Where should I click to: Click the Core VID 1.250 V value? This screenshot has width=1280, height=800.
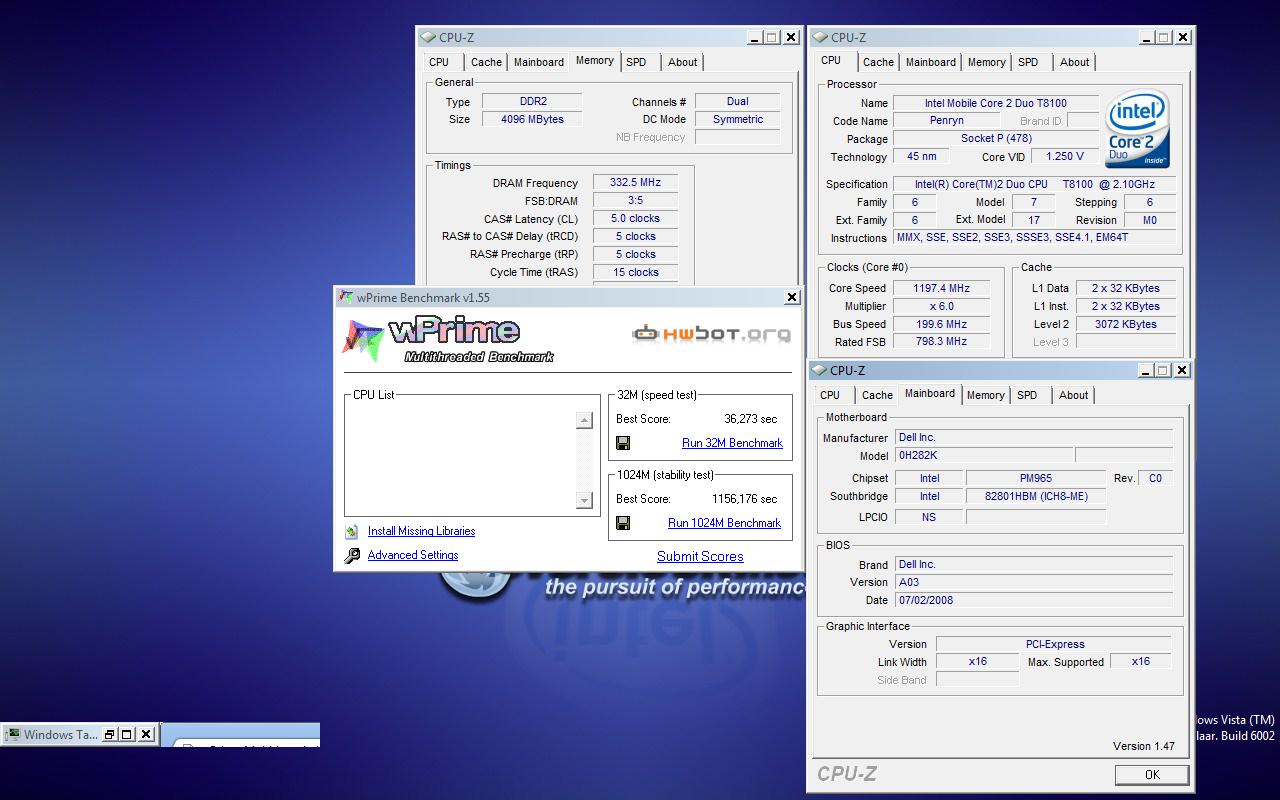pyautogui.click(x=1064, y=157)
